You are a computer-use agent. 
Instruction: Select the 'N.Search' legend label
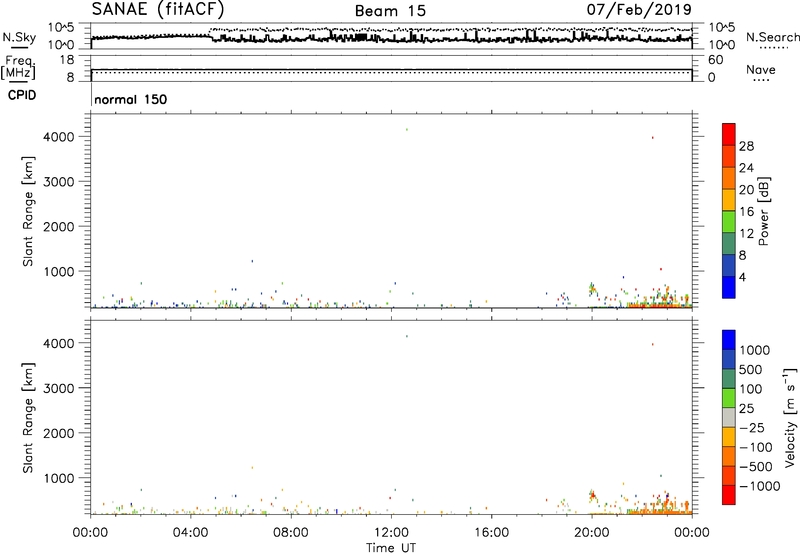pos(772,37)
